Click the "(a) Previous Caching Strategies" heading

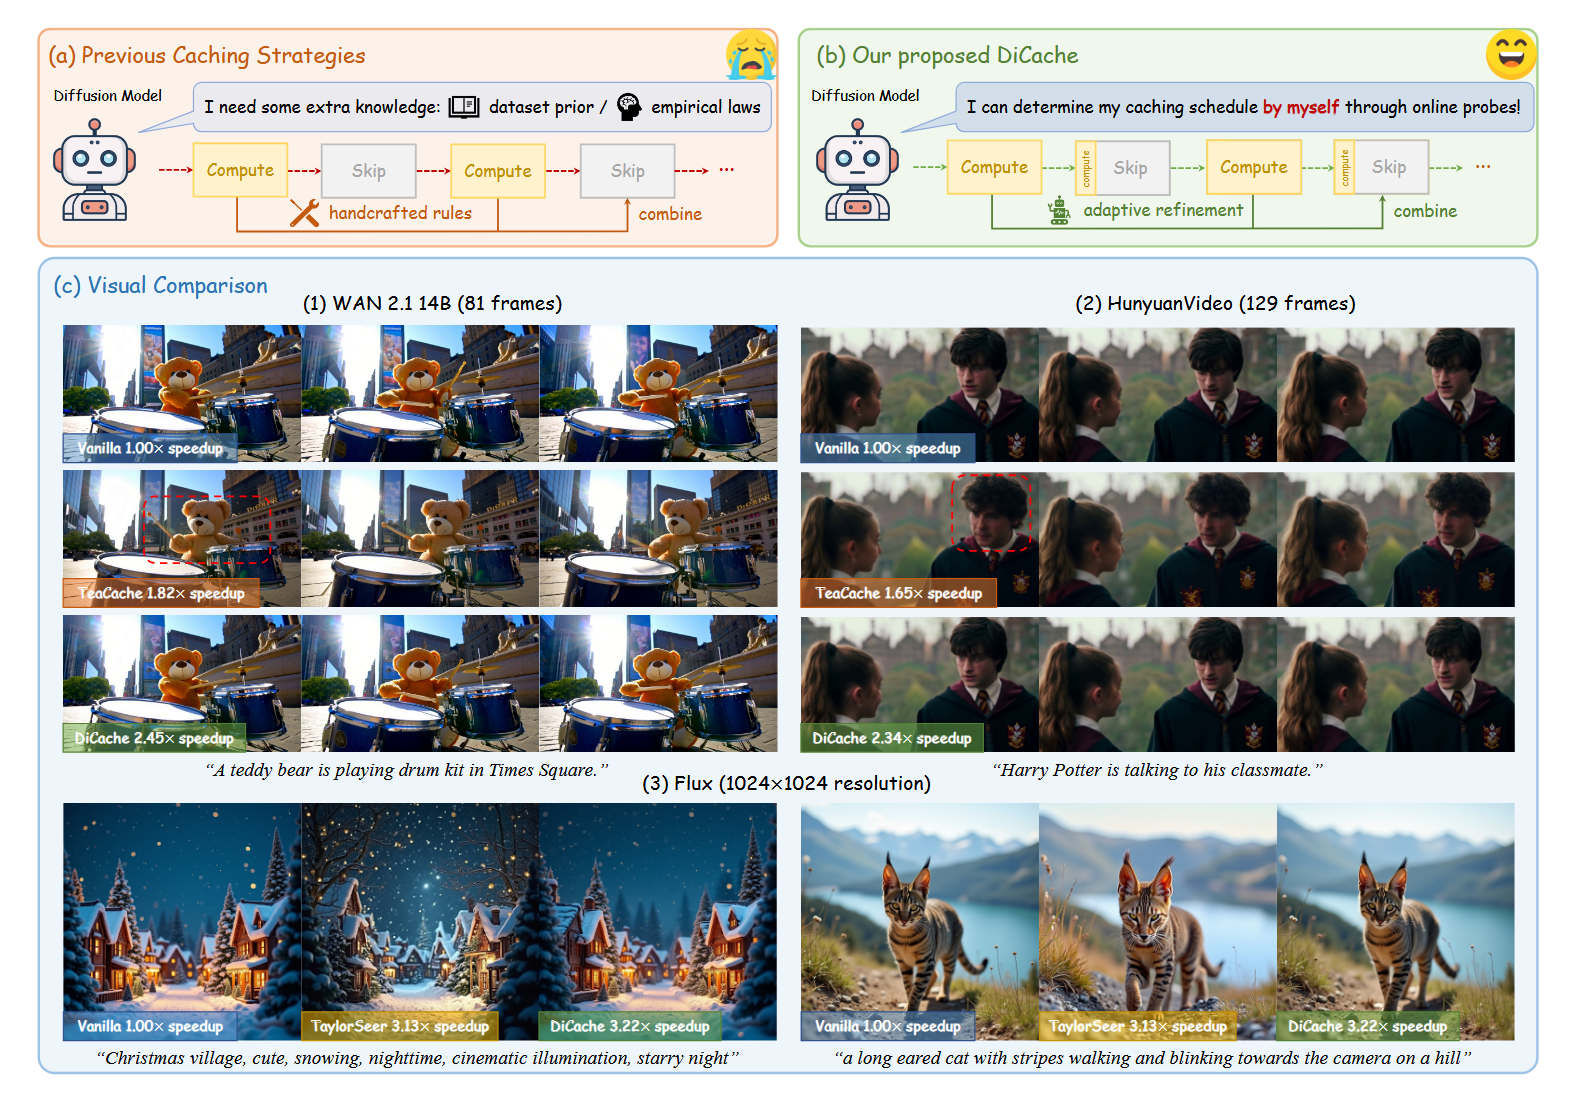click(x=207, y=56)
